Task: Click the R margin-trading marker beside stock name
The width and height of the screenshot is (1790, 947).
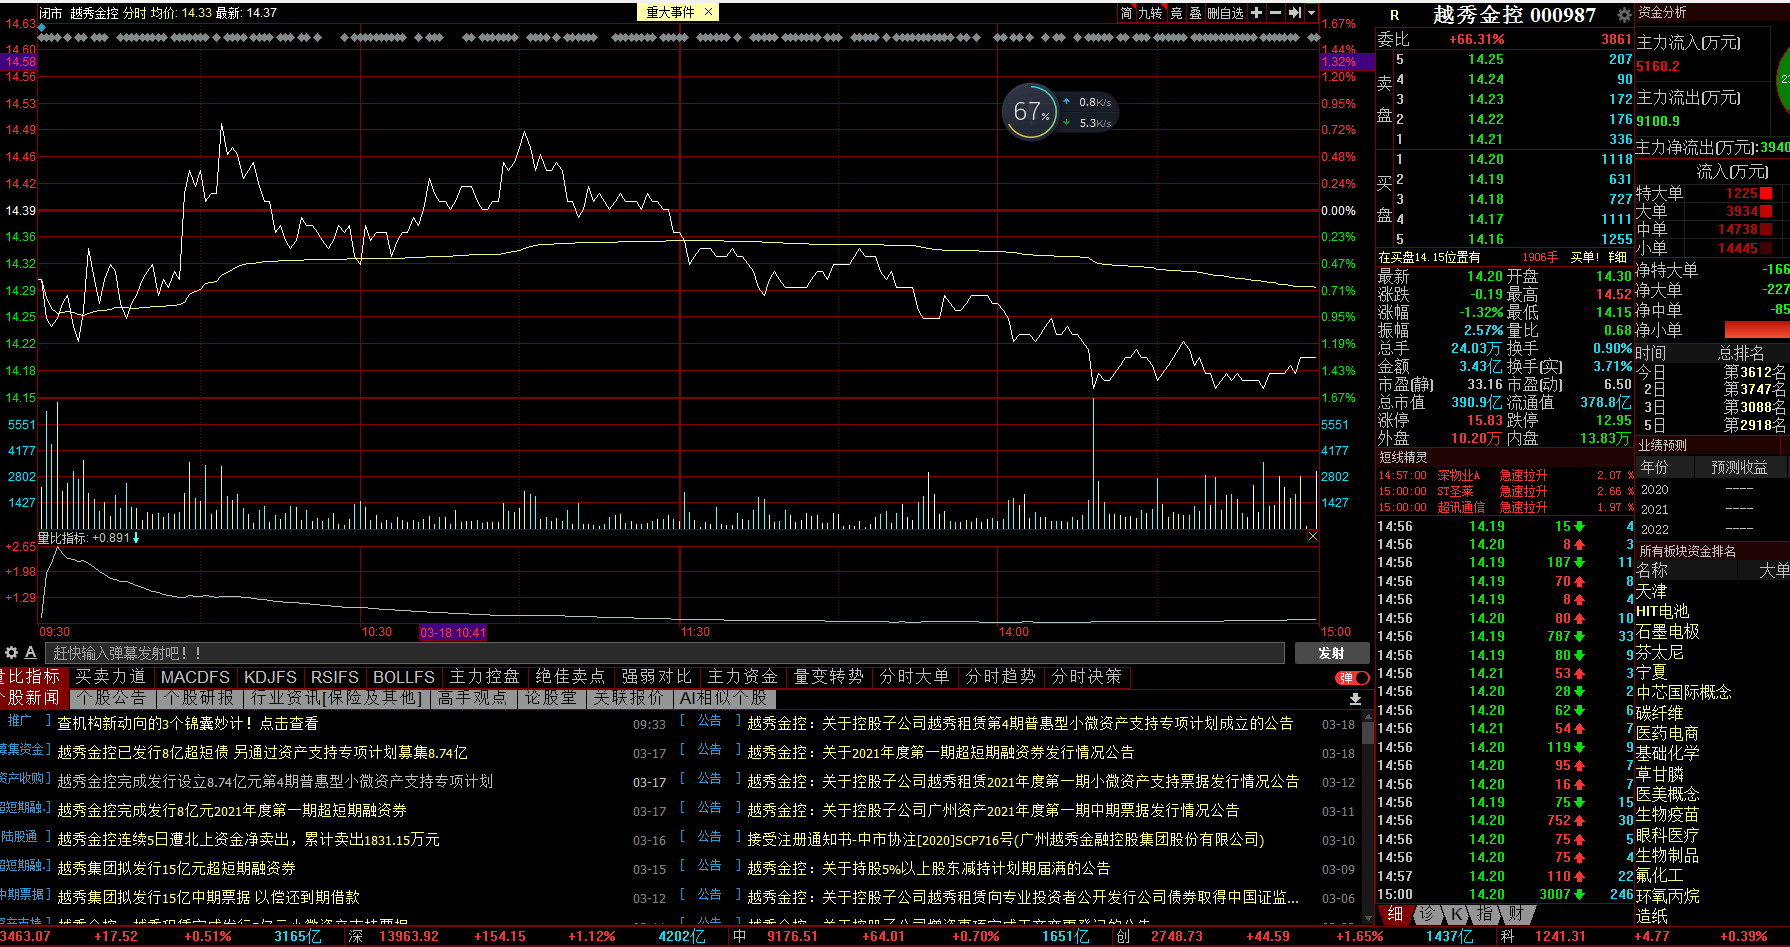Action: [x=1395, y=15]
